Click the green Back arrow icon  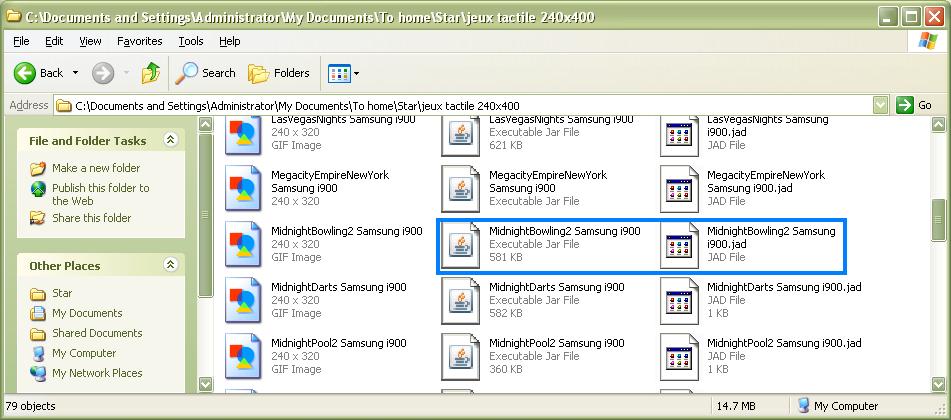click(25, 73)
